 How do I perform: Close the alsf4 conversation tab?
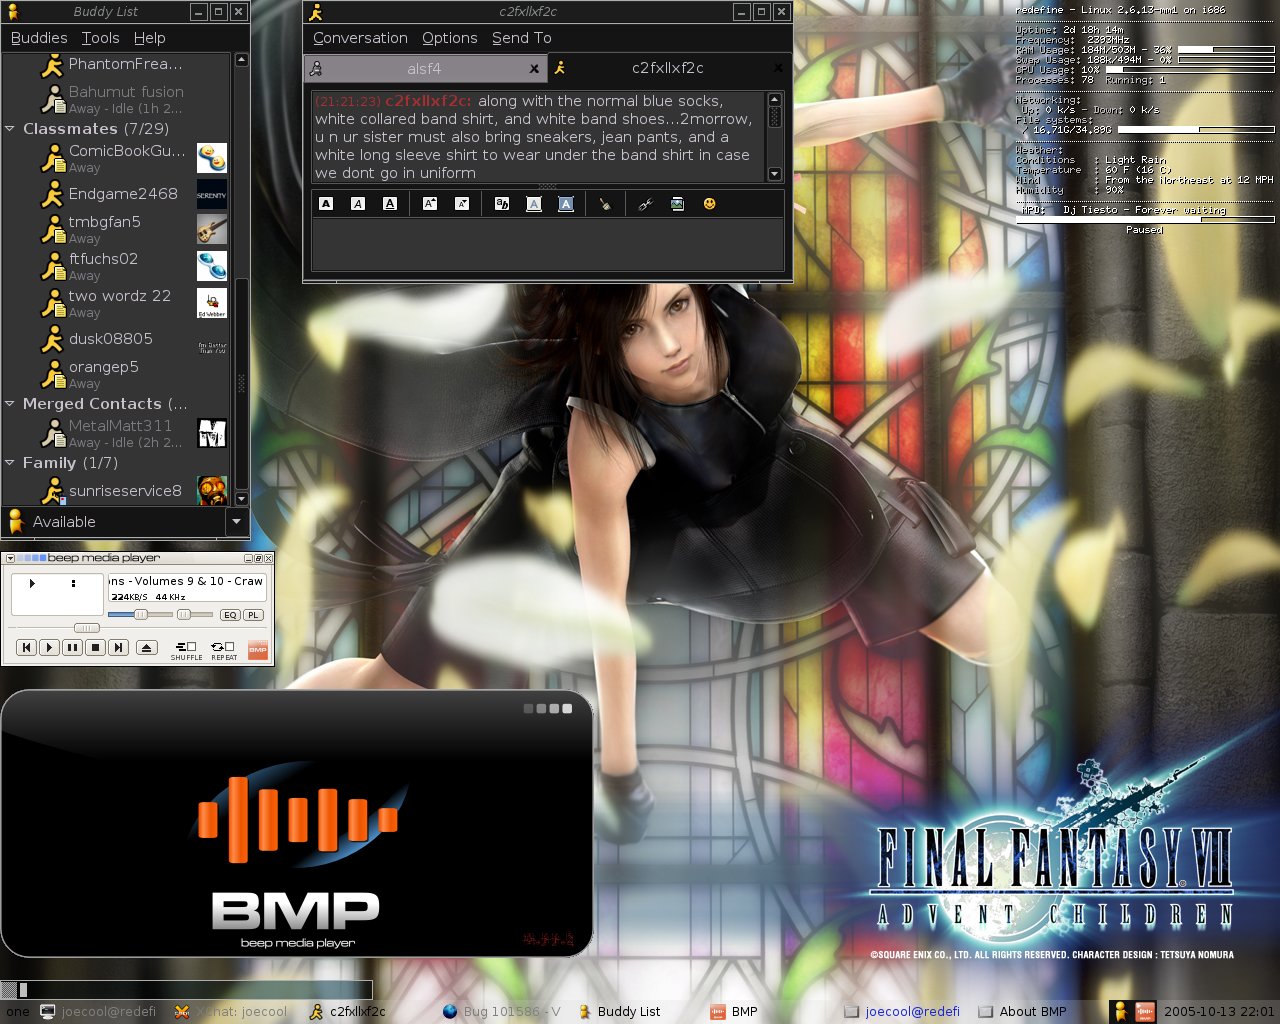click(534, 69)
